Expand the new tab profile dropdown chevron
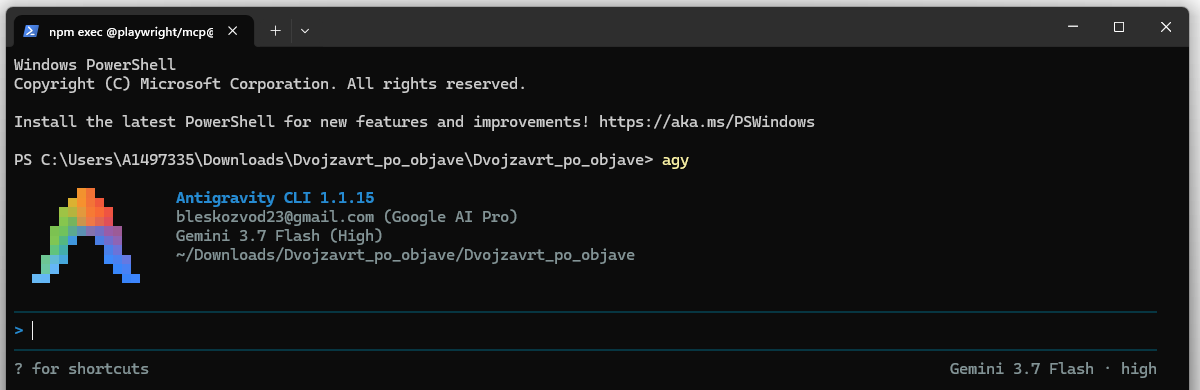Image resolution: width=1200 pixels, height=390 pixels. [x=305, y=31]
